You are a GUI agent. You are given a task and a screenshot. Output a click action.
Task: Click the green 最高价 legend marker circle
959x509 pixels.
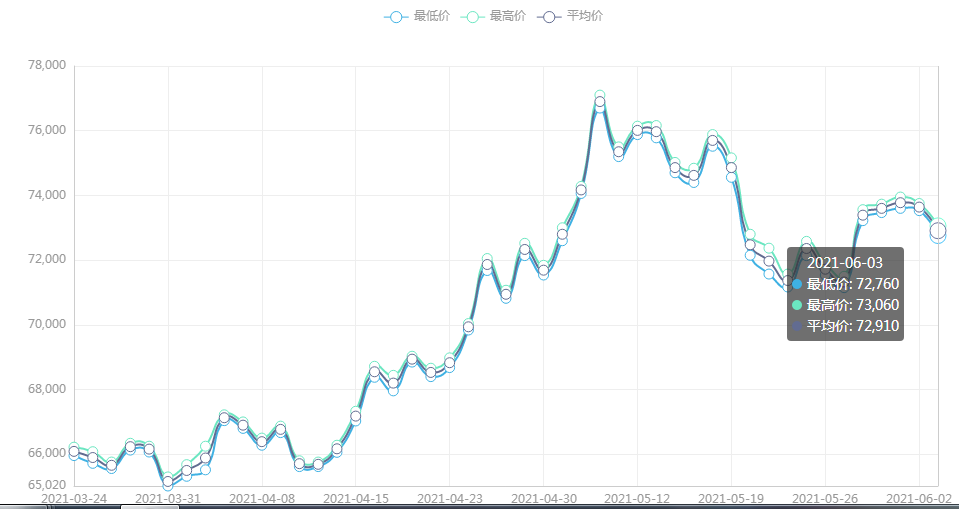[x=473, y=17]
